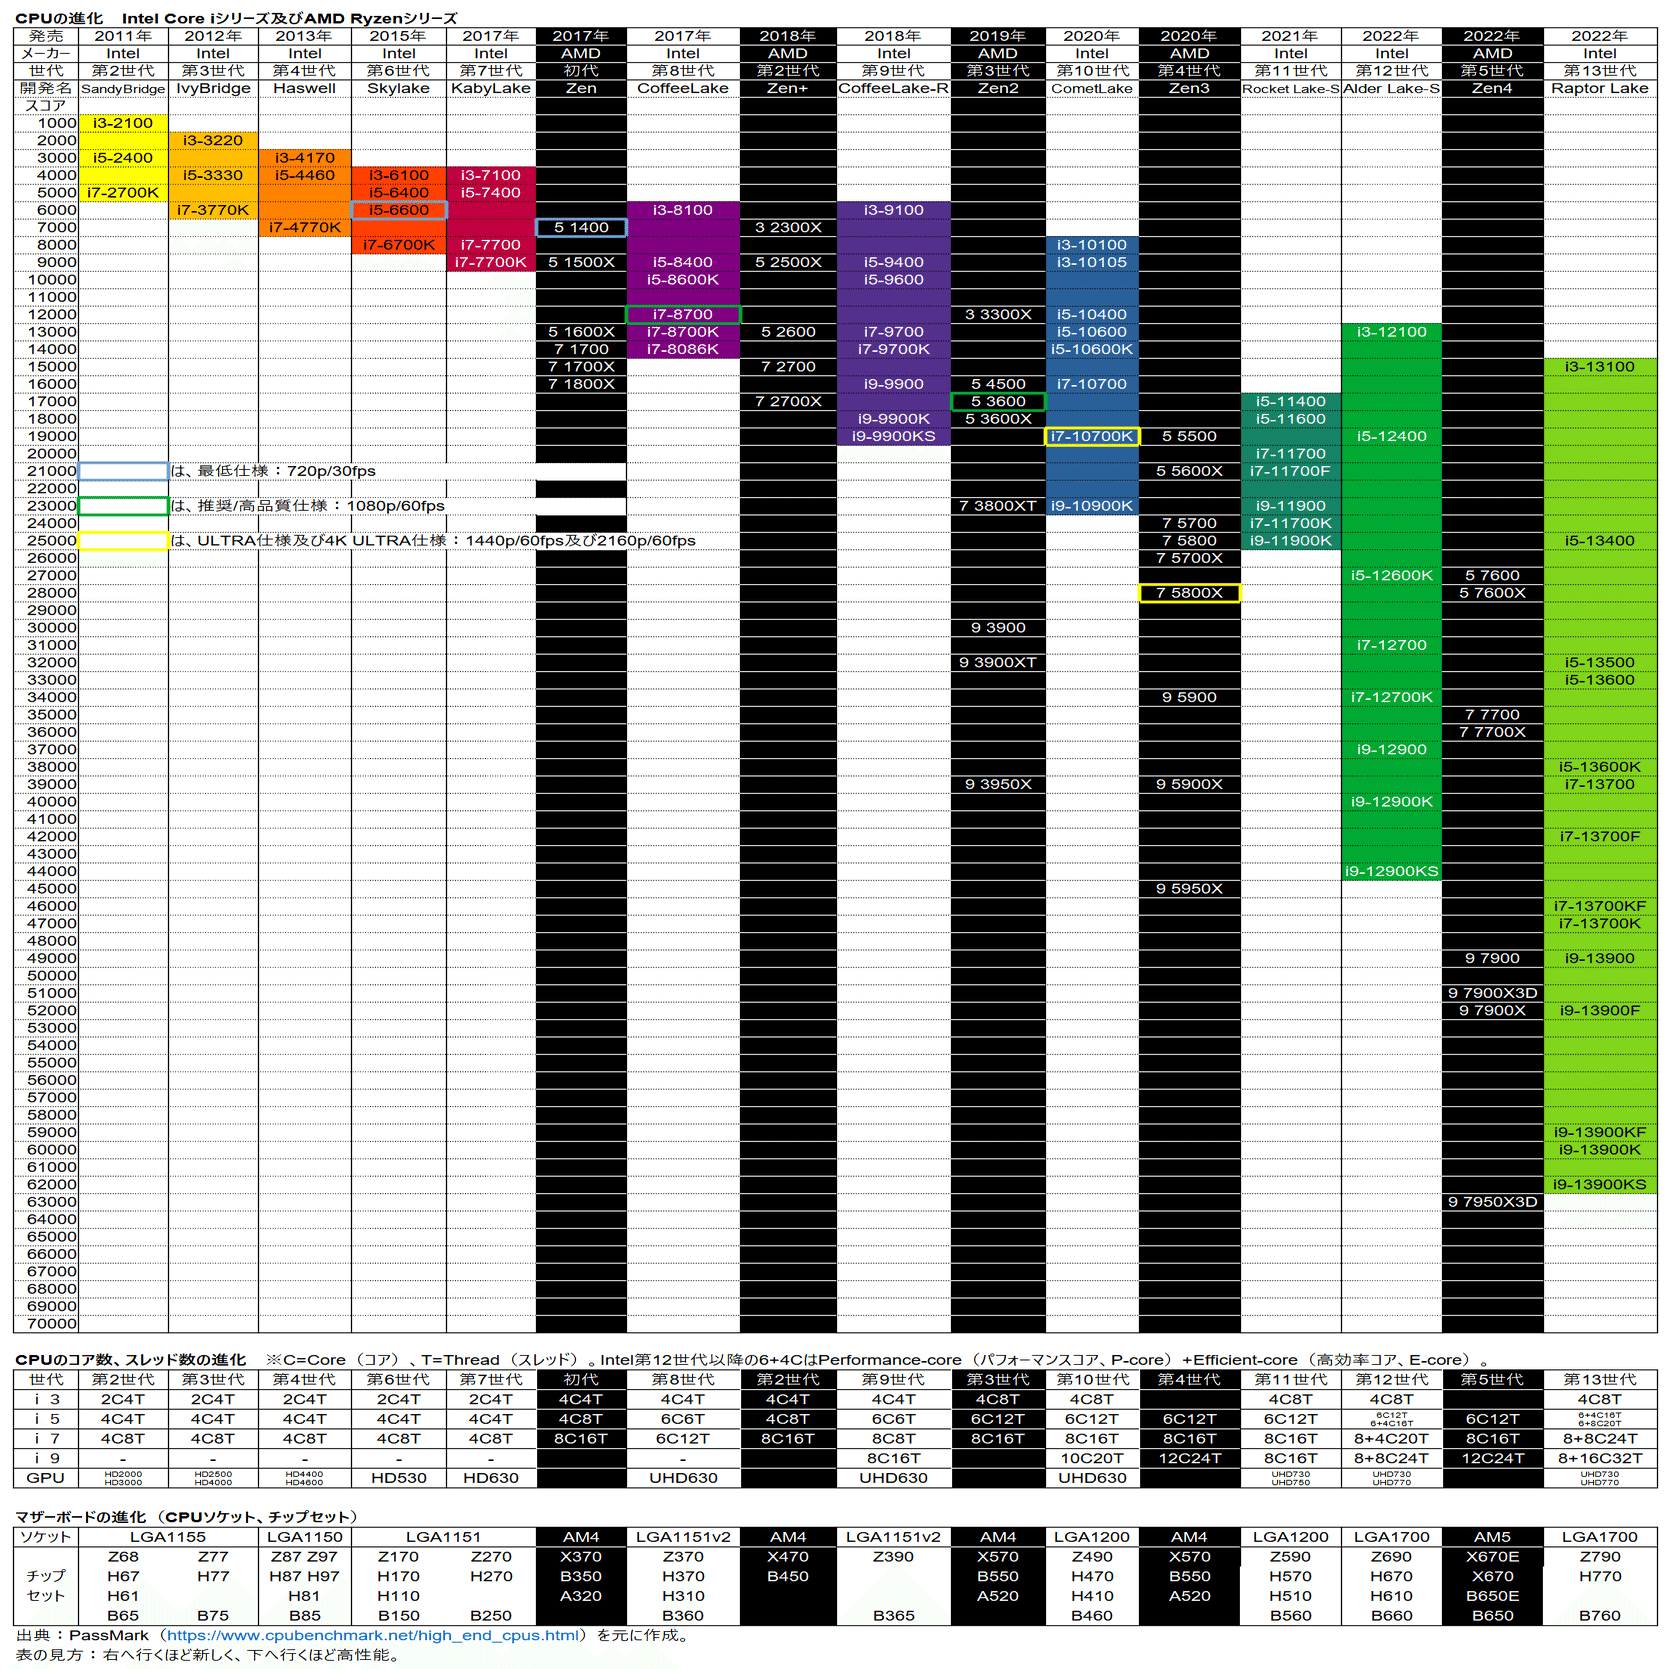Screen dimensions: 1669x1669
Task: Select the LGA1155 socket cell
Action: pyautogui.click(x=168, y=1537)
